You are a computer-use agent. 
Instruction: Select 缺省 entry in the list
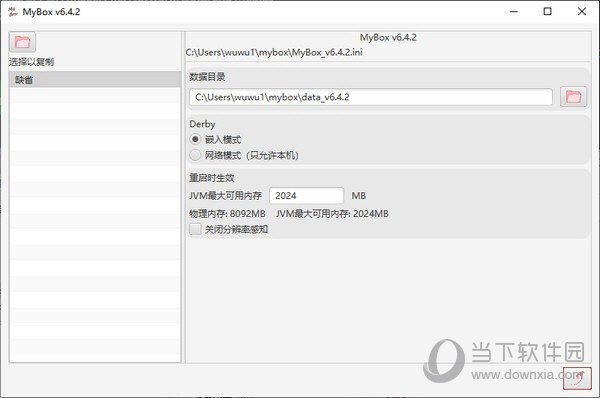(x=95, y=80)
